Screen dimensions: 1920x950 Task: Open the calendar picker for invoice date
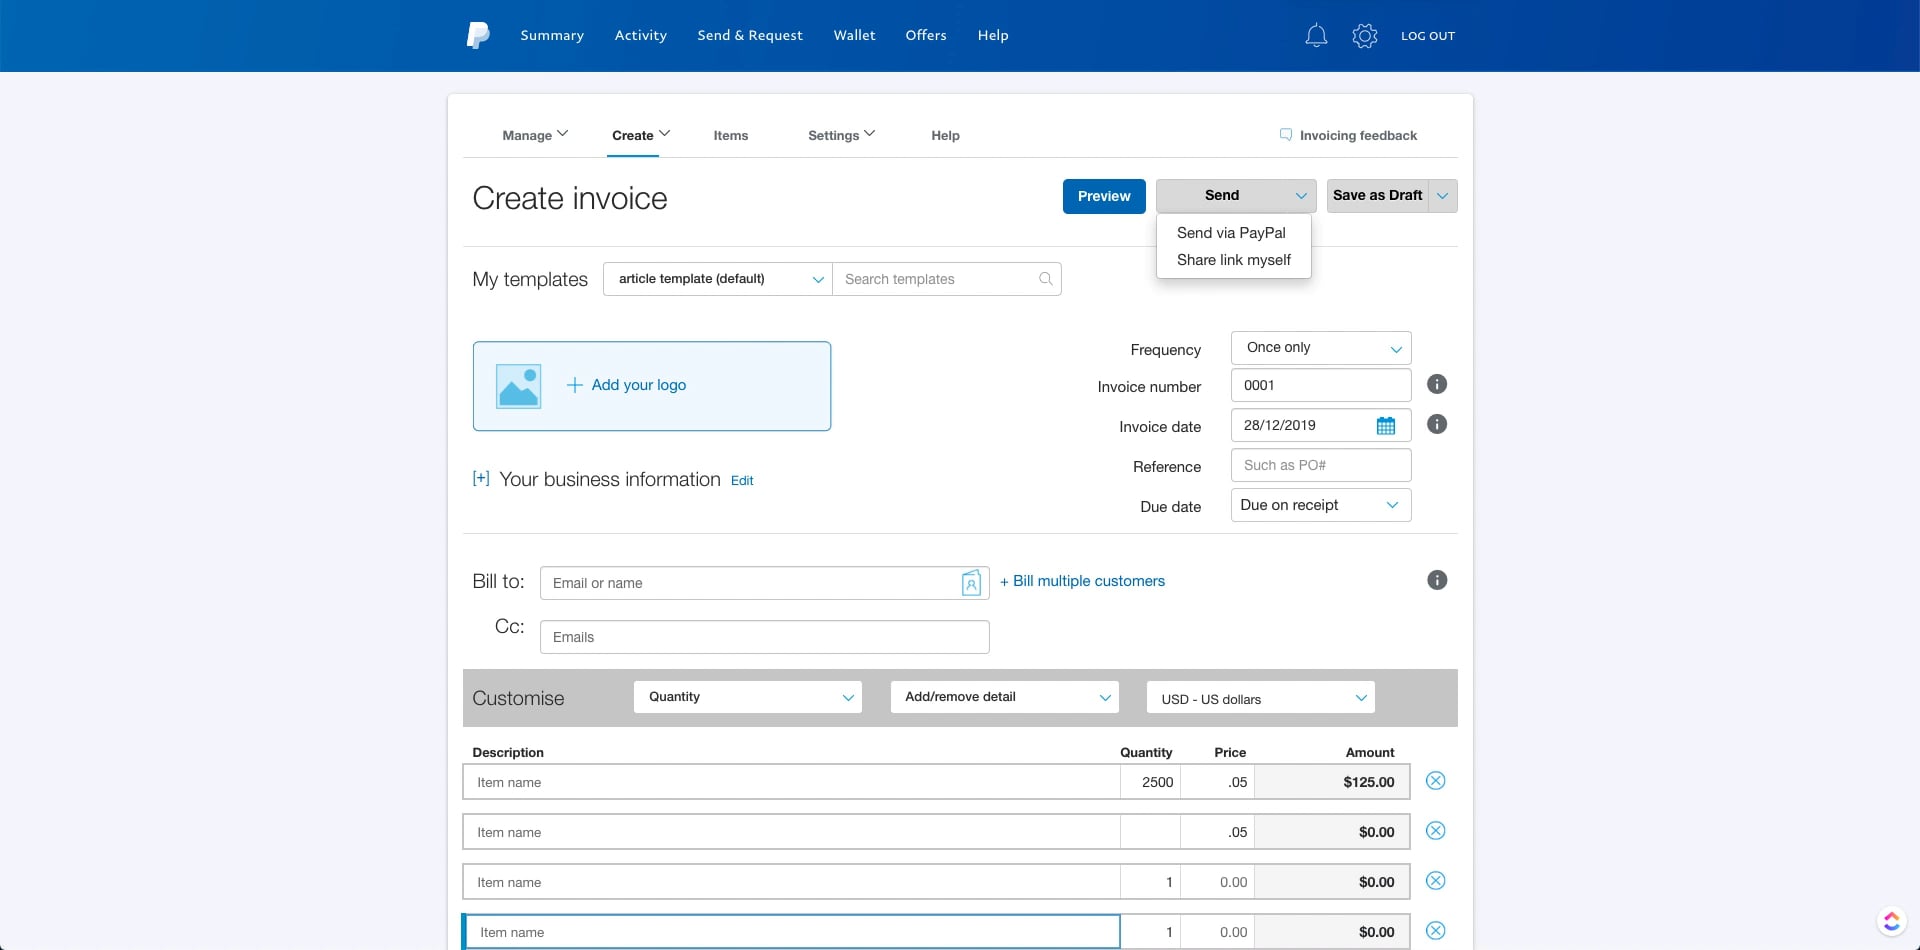pyautogui.click(x=1386, y=425)
